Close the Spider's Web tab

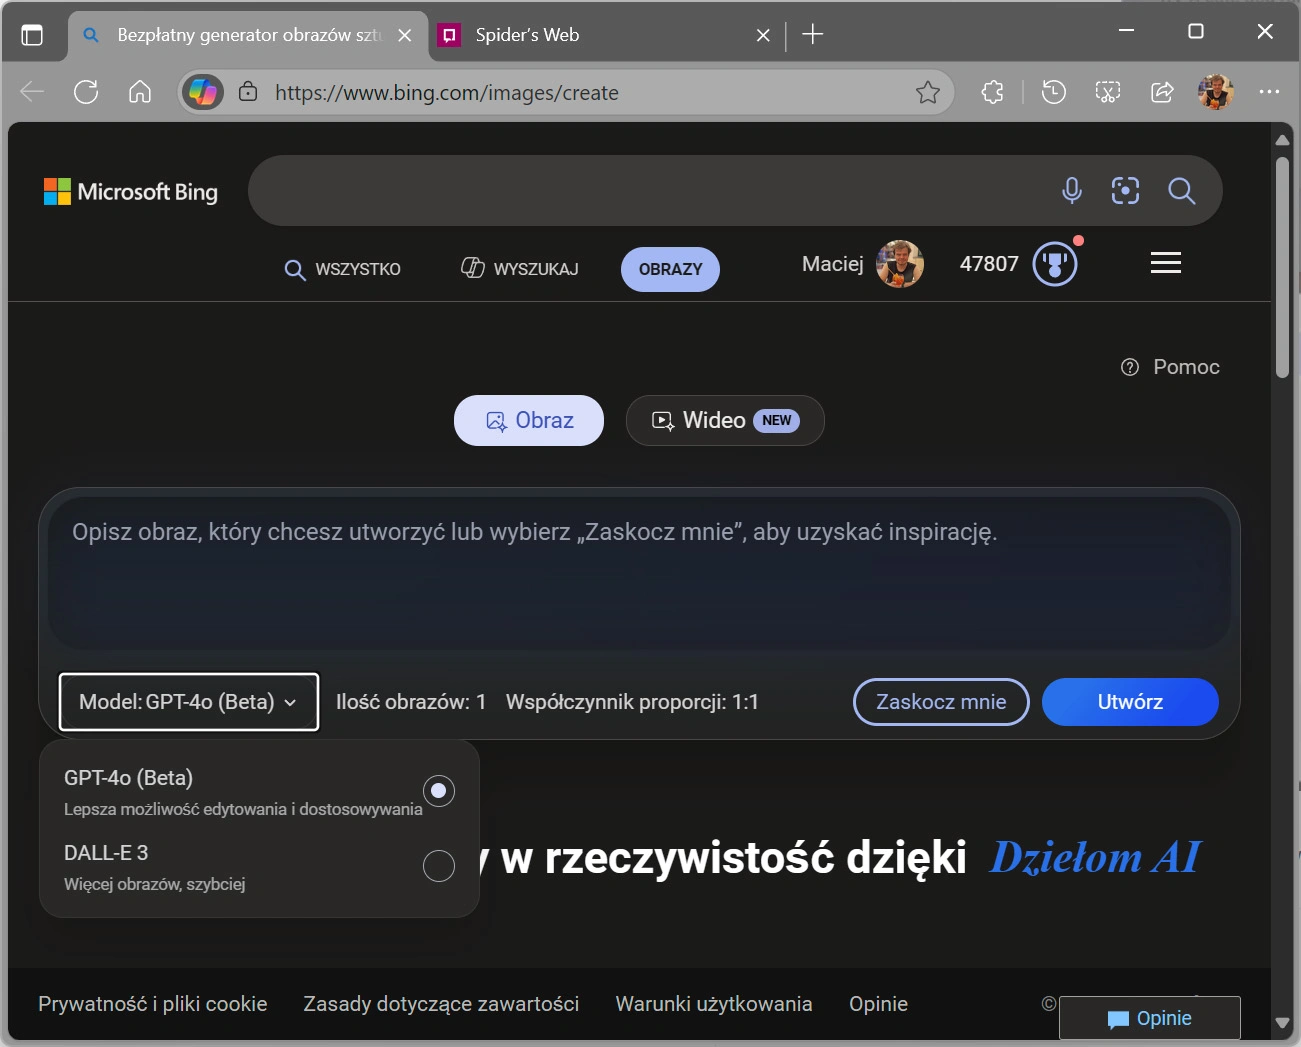(763, 35)
